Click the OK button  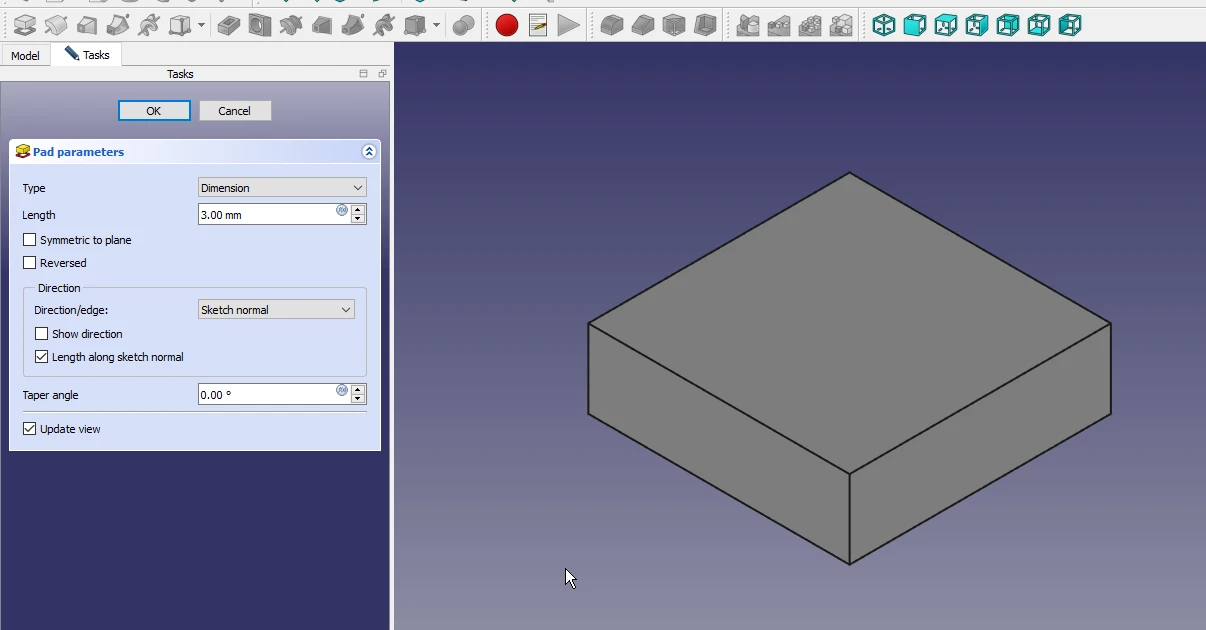(x=154, y=111)
